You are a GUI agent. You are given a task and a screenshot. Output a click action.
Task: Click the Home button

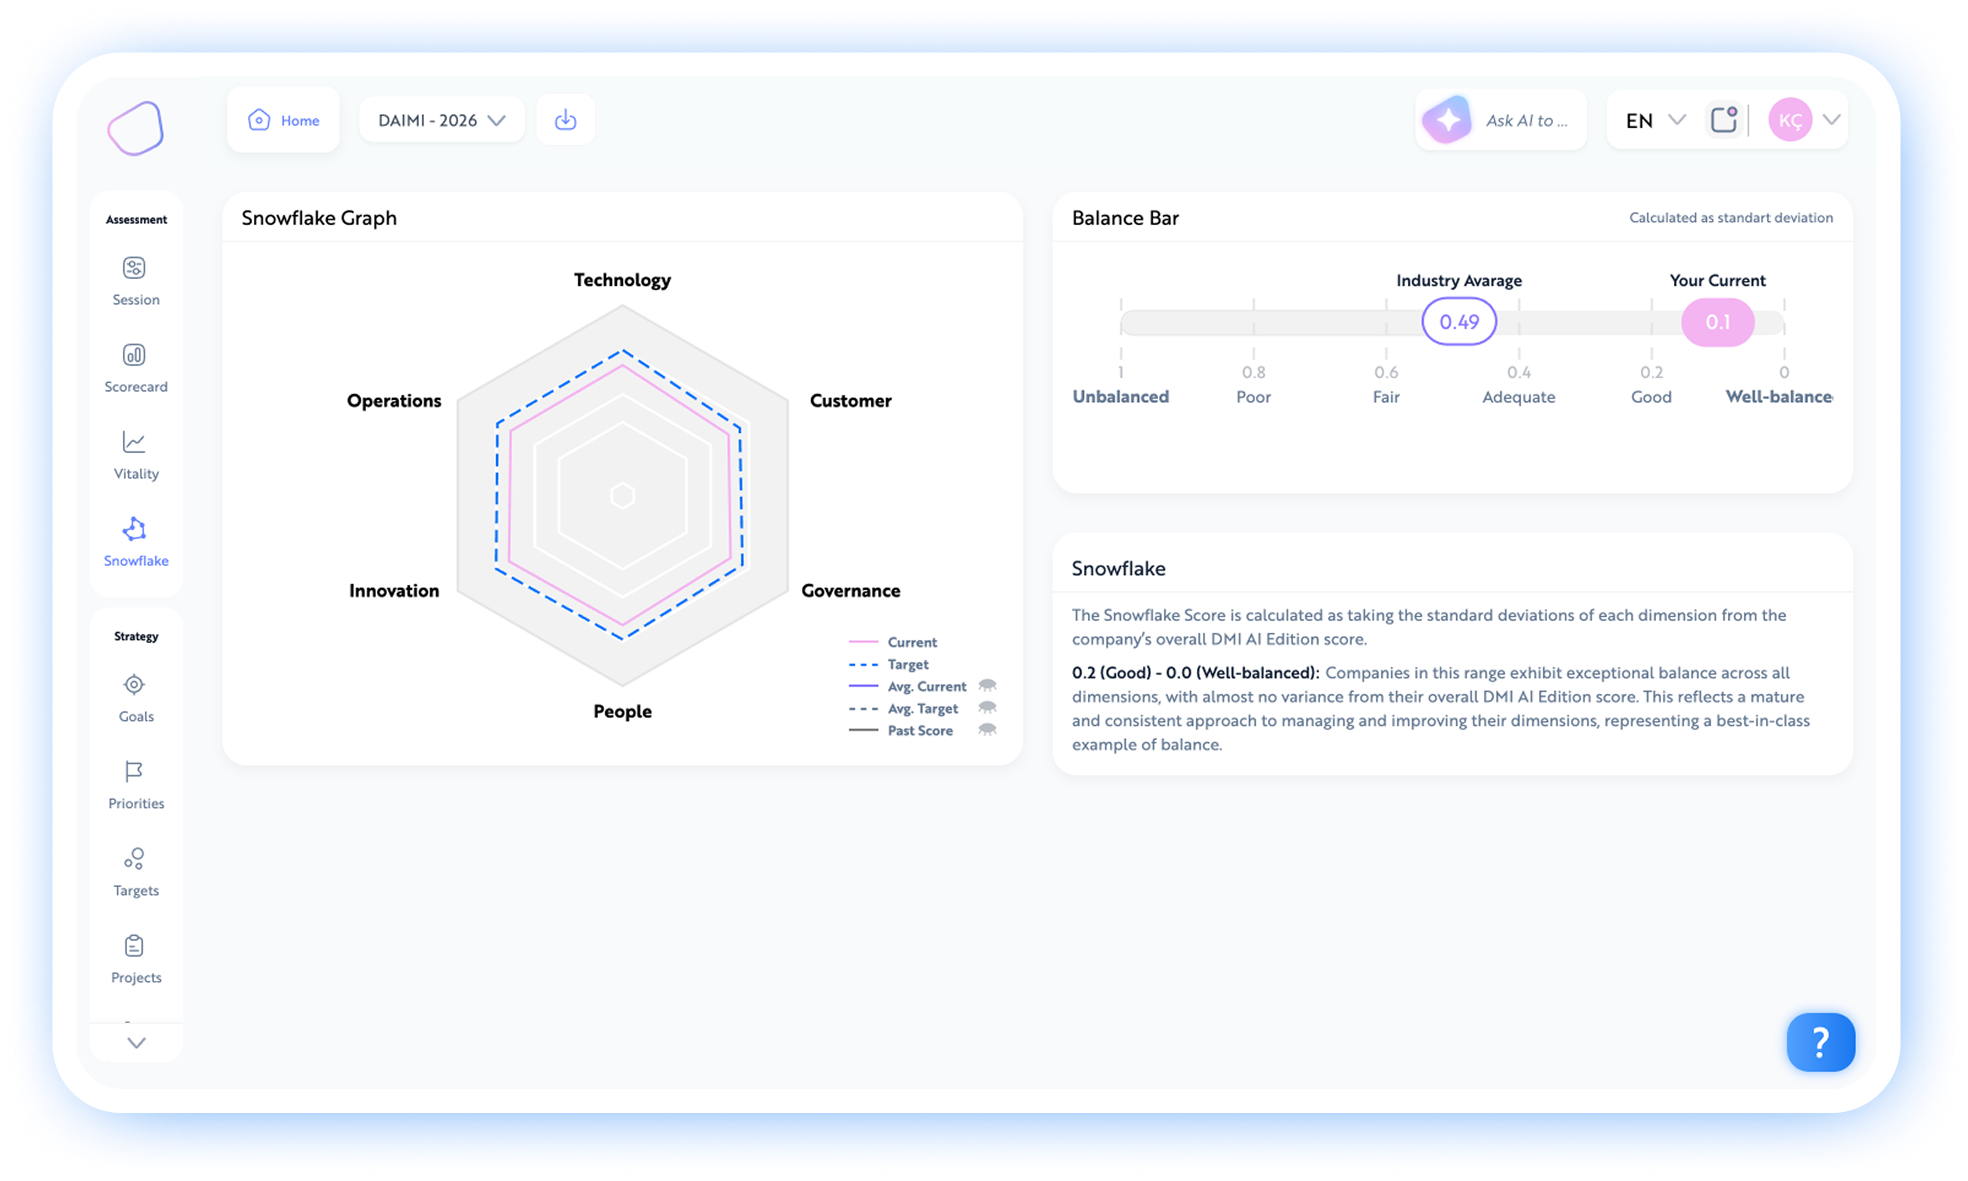pyautogui.click(x=284, y=120)
